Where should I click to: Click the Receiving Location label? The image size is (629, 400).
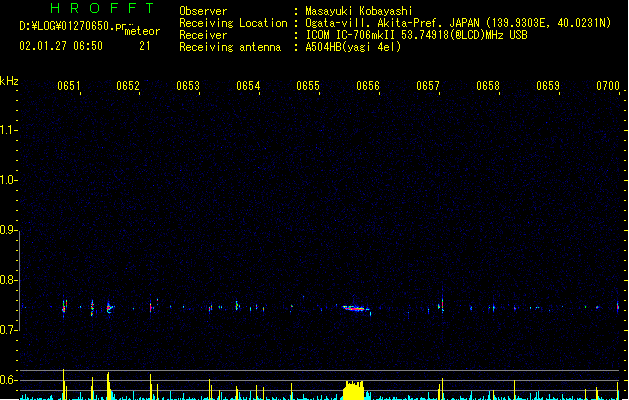(x=233, y=23)
